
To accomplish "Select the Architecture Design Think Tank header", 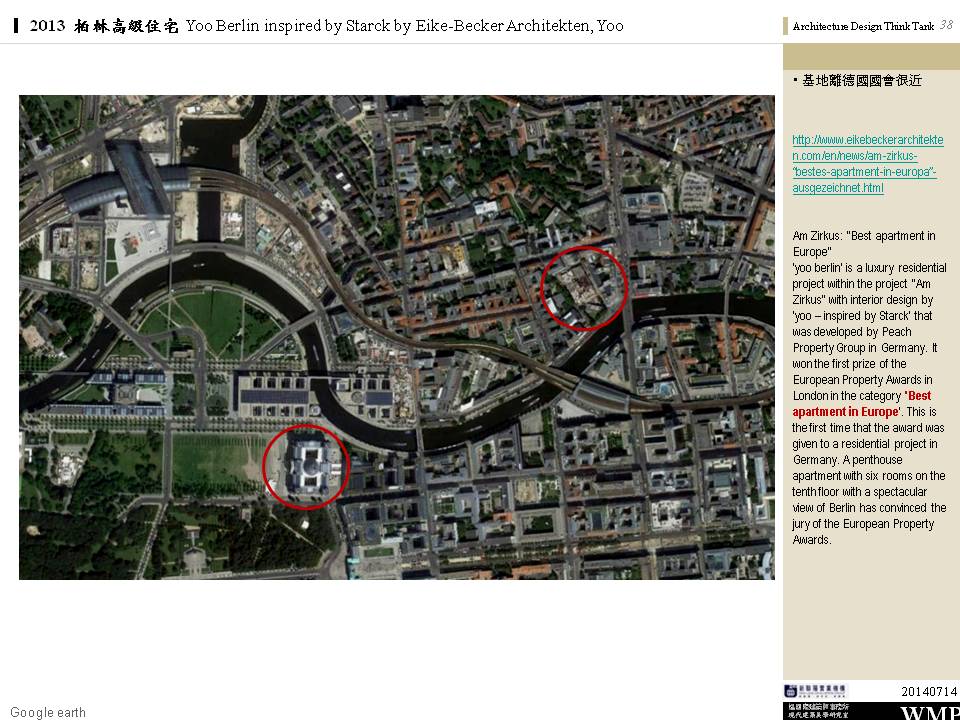I will [x=863, y=27].
